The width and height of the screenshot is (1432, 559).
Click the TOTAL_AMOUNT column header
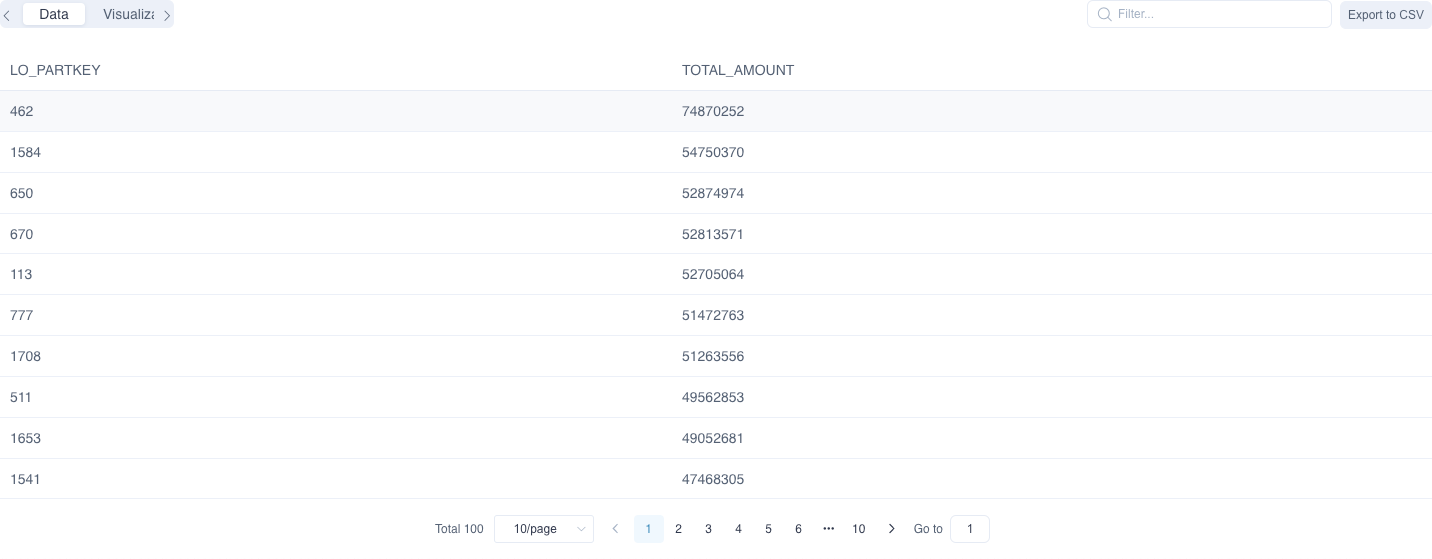click(738, 70)
